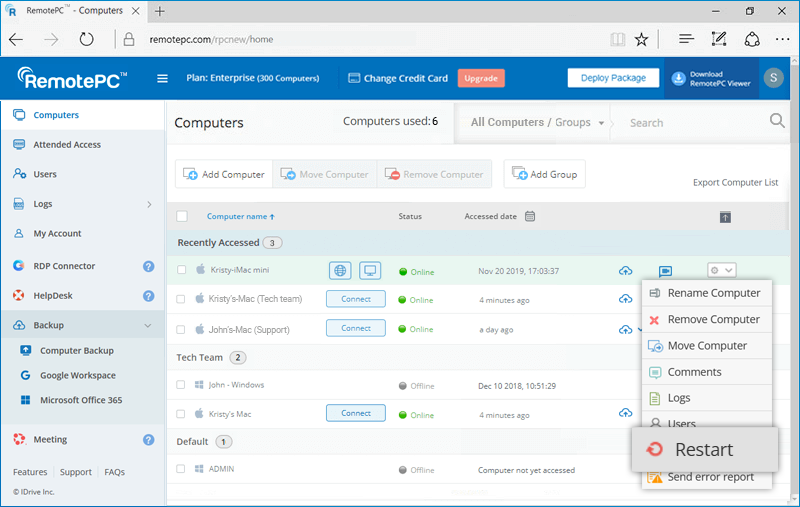Open chat icon for Kristy-iMac mini
This screenshot has height=507, width=800.
[x=665, y=271]
